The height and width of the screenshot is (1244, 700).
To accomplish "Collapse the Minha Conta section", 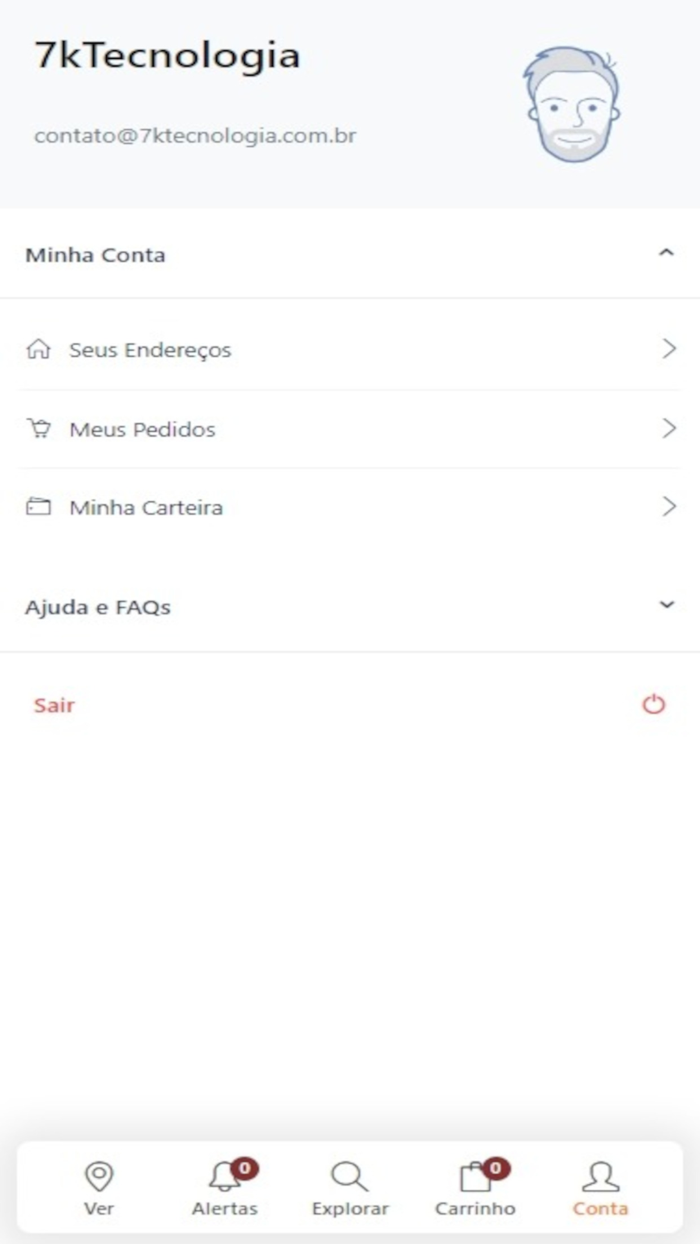I will coord(666,254).
